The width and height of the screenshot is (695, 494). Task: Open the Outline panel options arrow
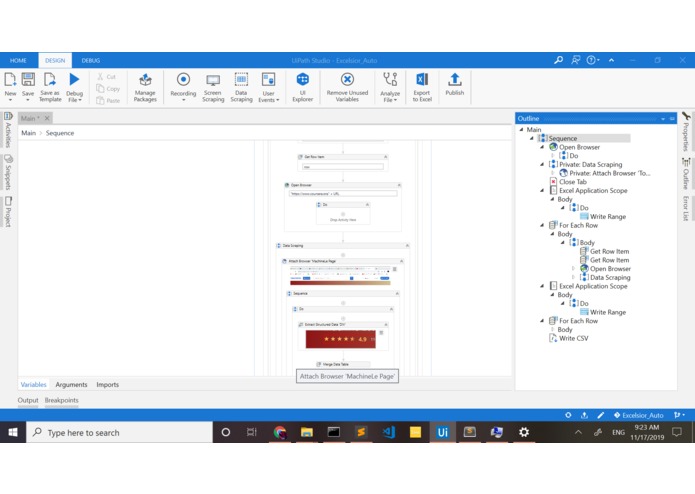(663, 119)
